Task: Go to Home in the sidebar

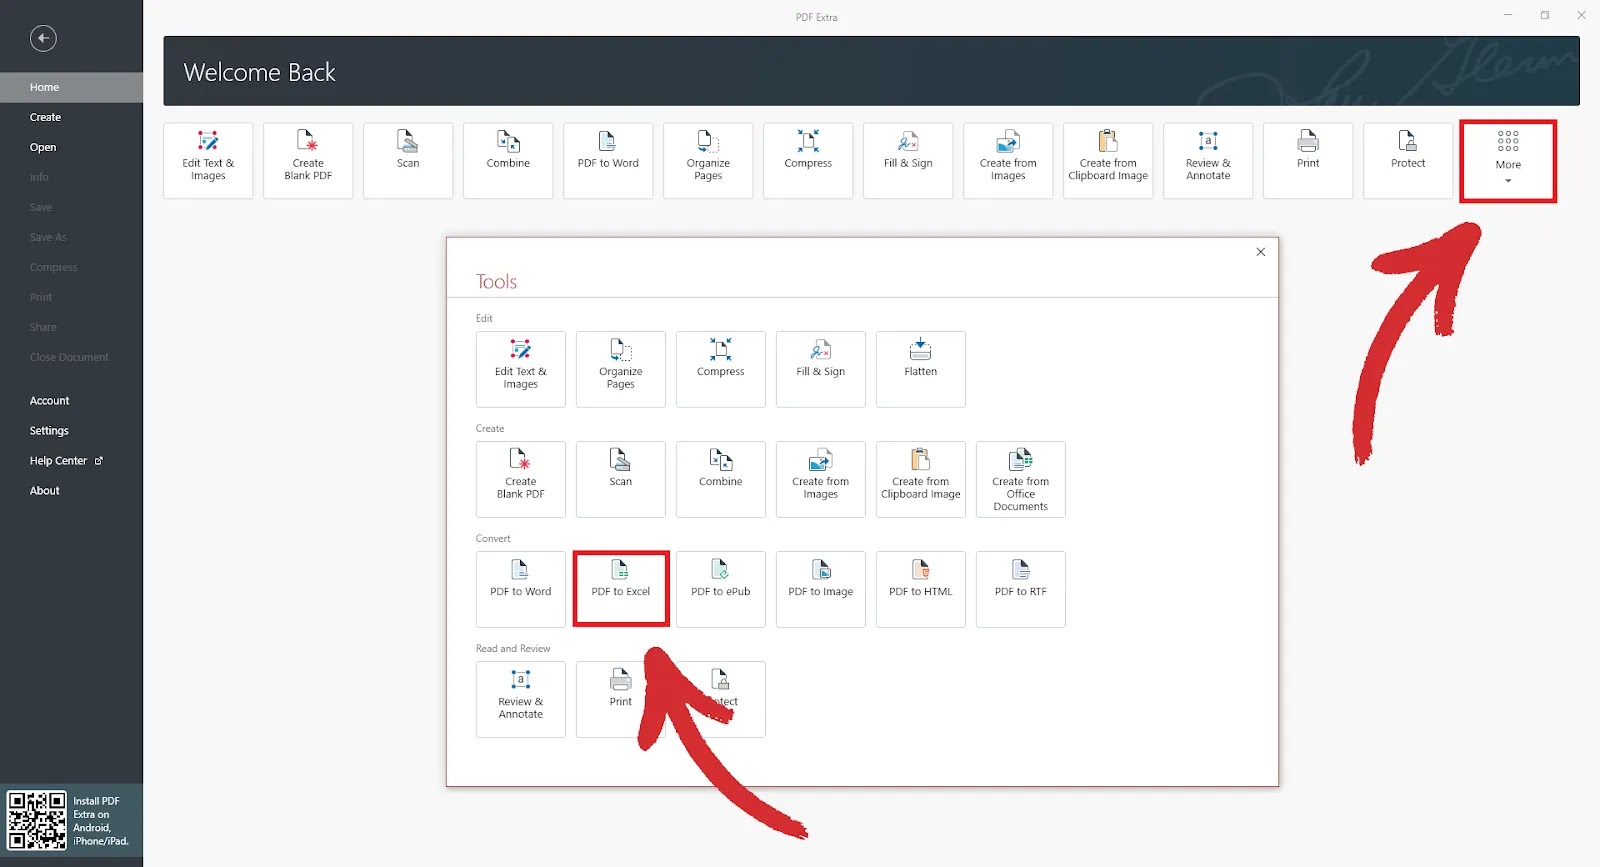Action: 71,87
